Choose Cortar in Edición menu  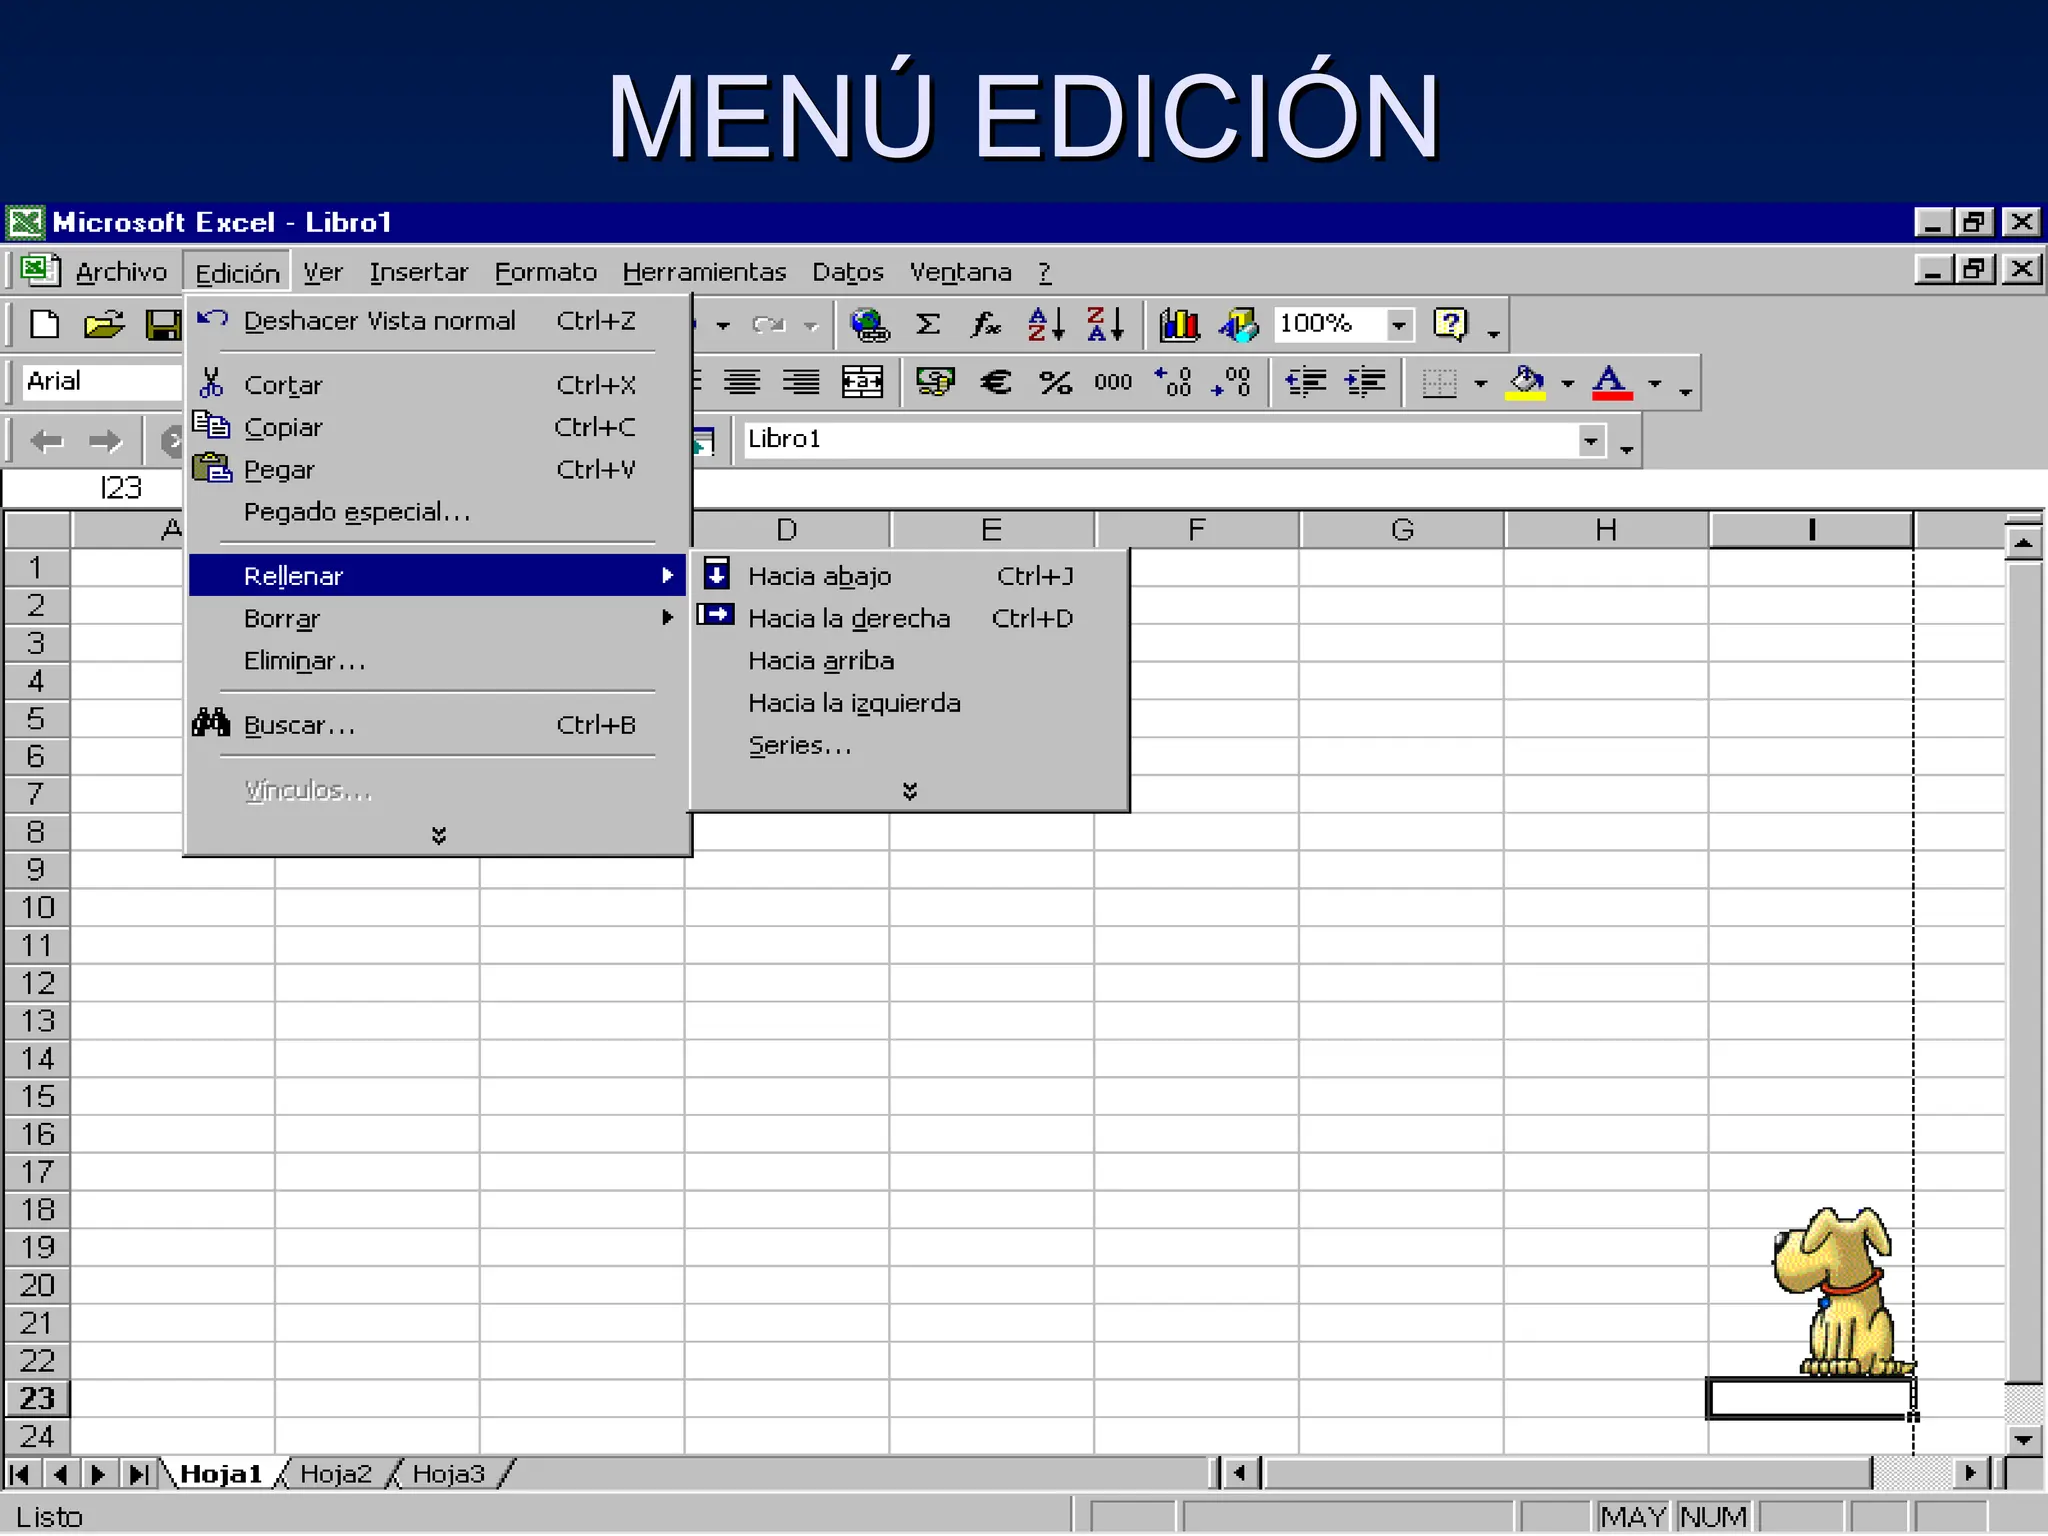(x=437, y=385)
